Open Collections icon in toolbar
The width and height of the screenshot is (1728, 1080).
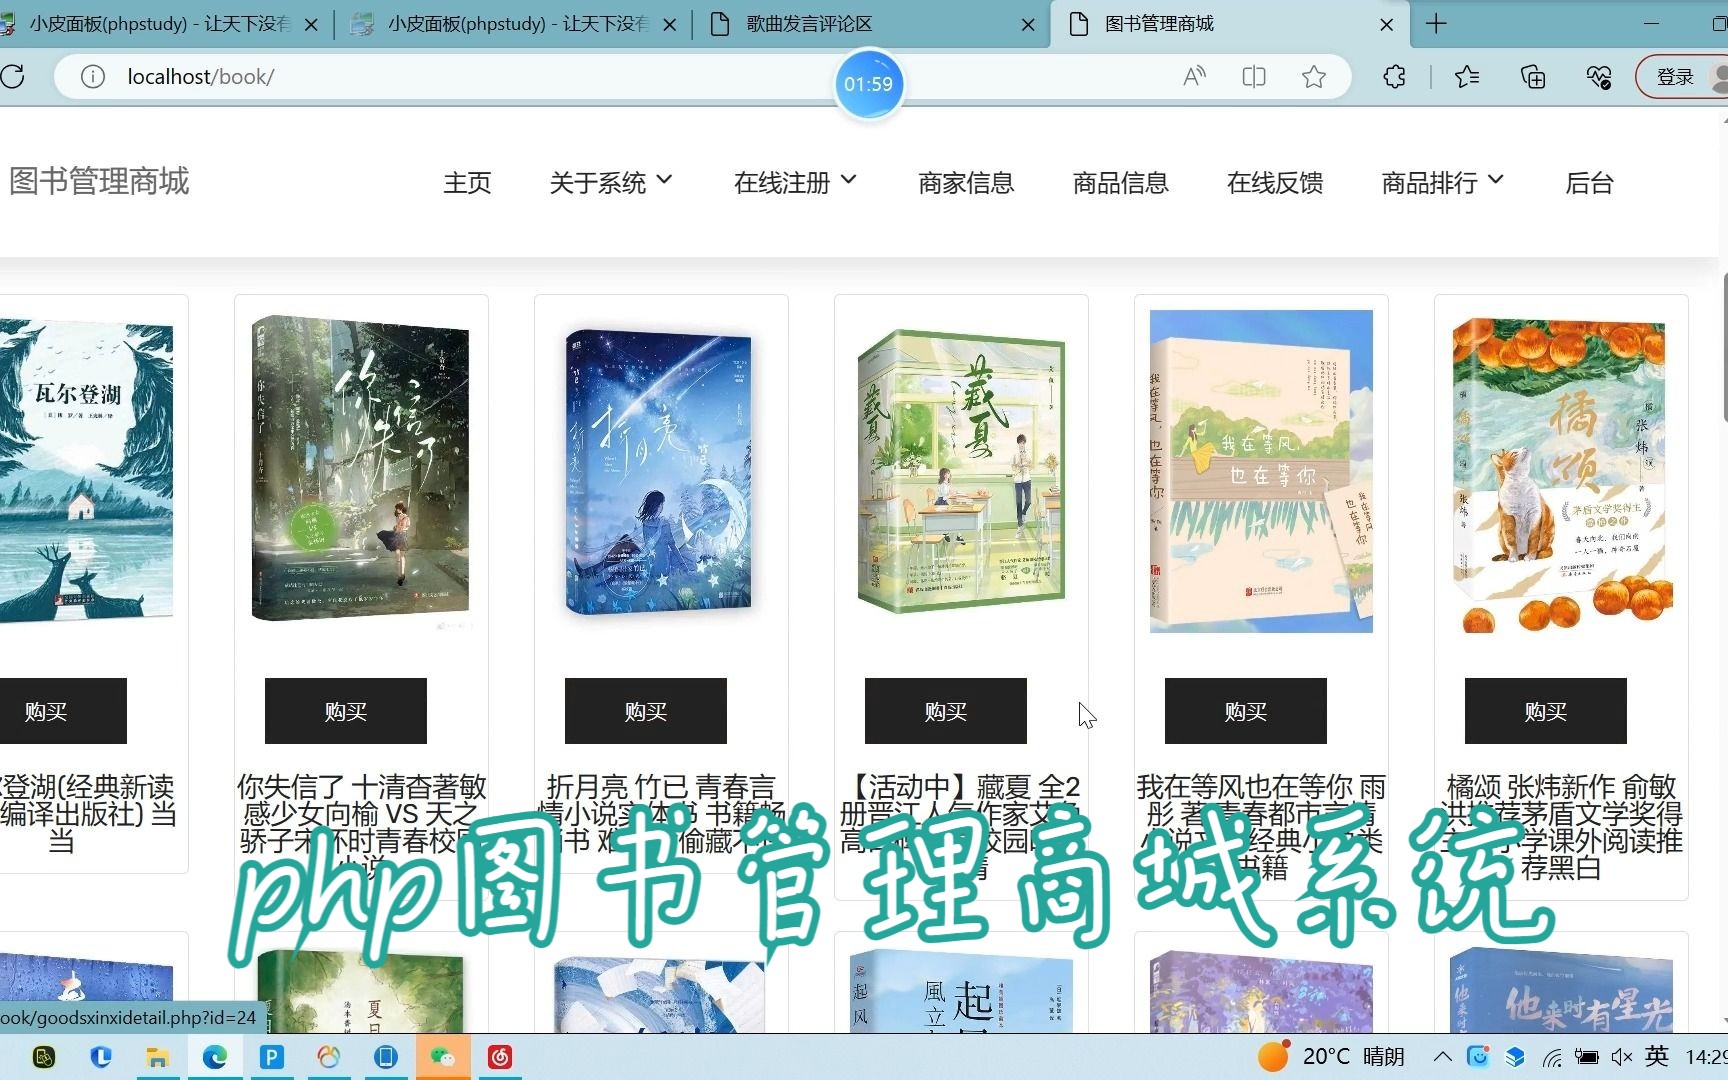(1533, 77)
